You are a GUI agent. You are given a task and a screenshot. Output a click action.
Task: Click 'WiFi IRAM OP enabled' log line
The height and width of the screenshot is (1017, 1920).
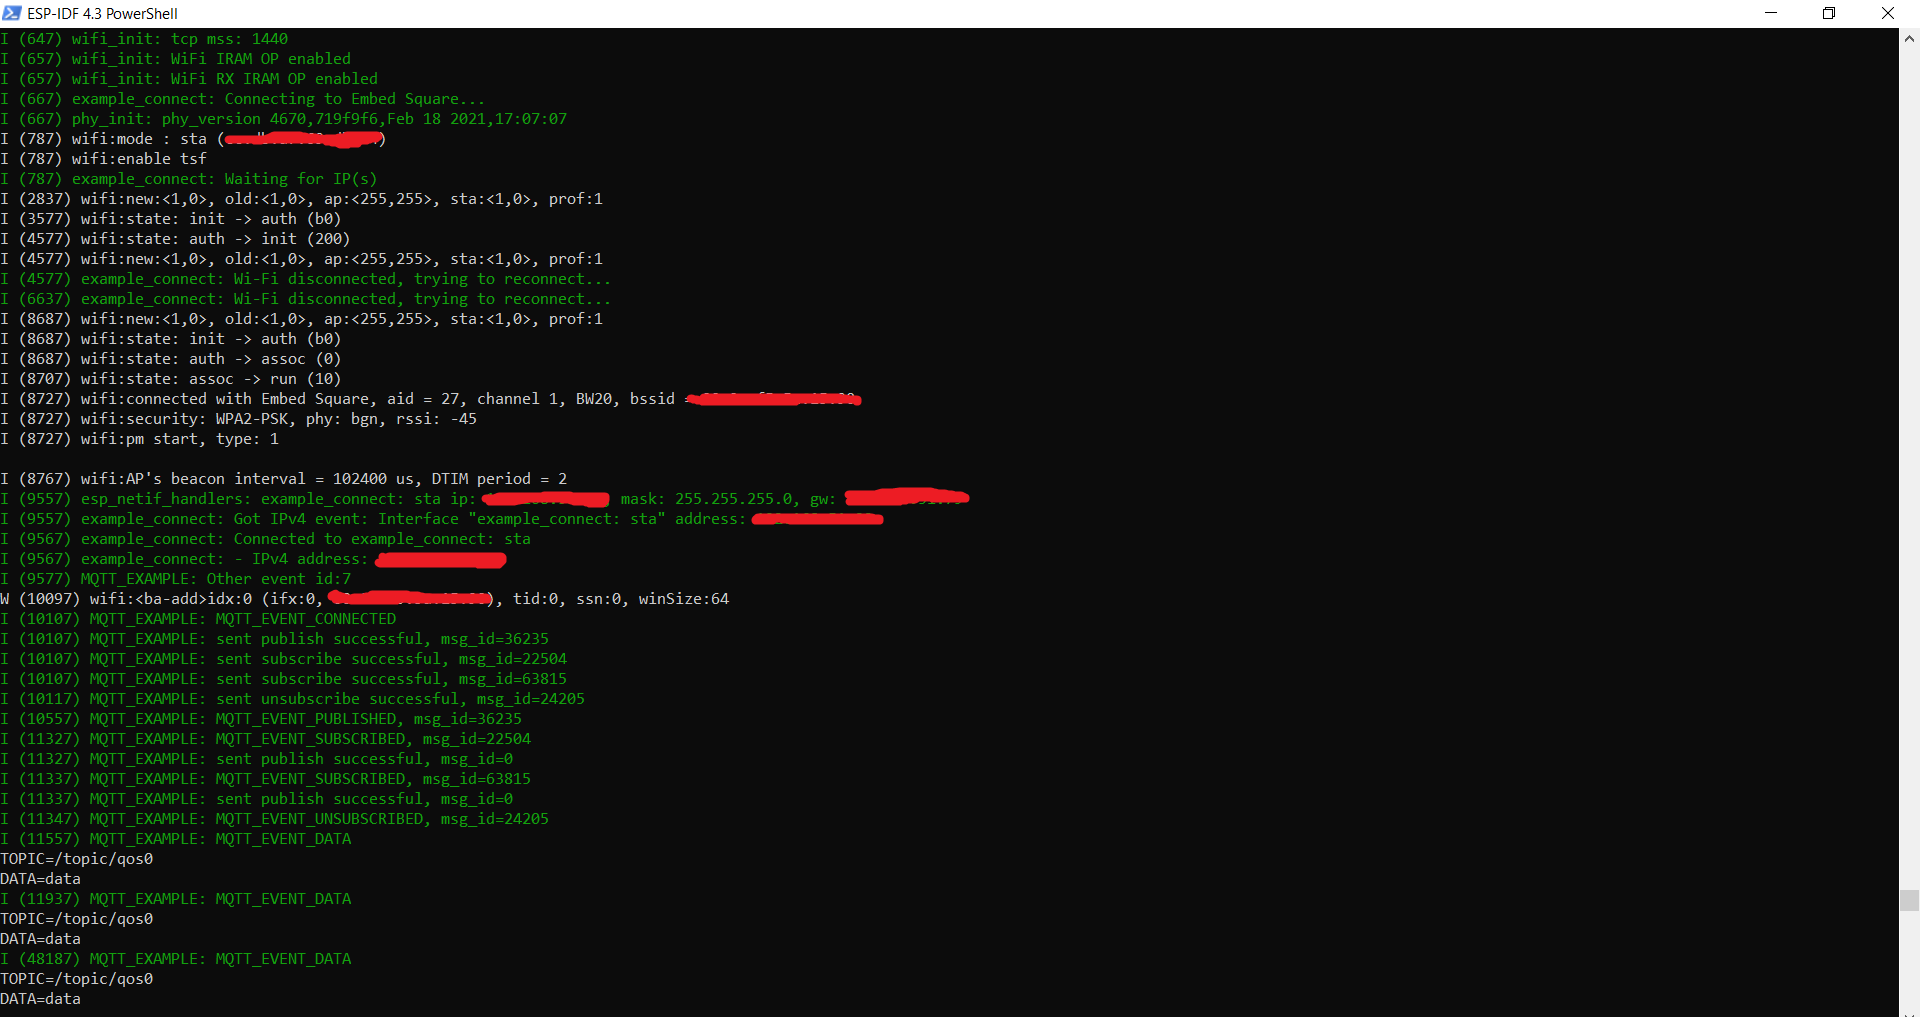(x=175, y=59)
